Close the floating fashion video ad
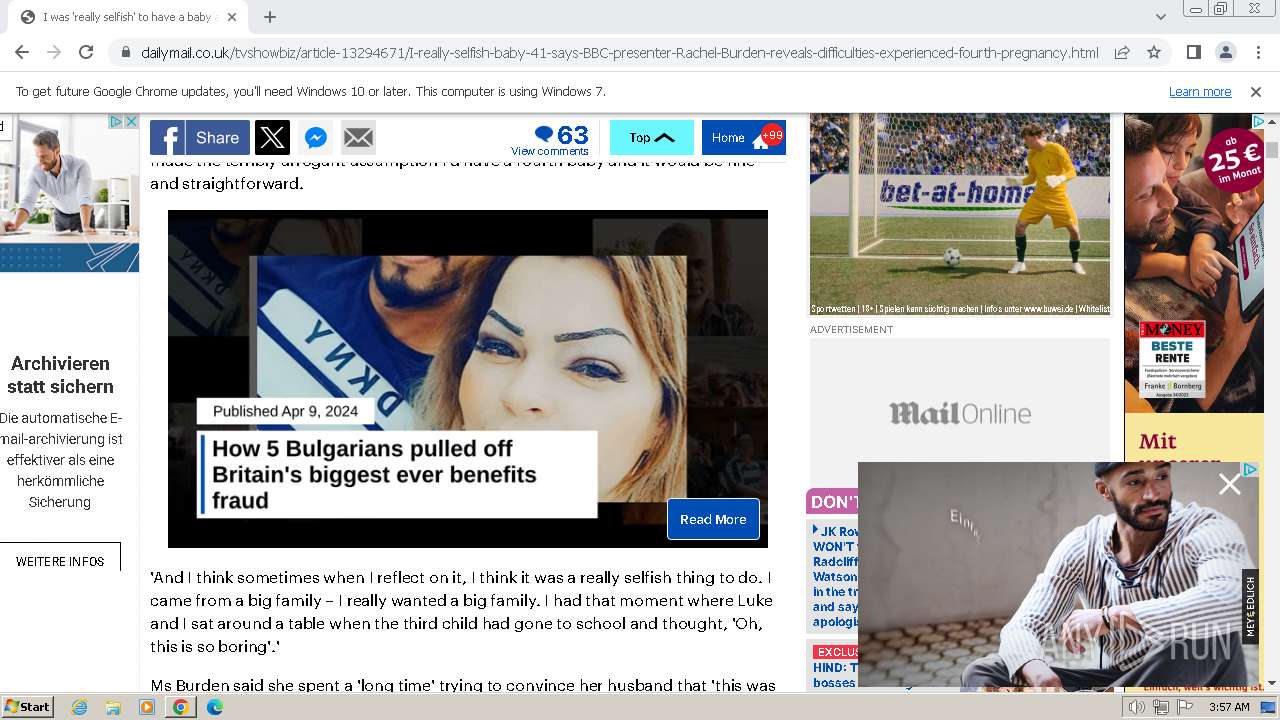This screenshot has height=720, width=1280. [1229, 485]
